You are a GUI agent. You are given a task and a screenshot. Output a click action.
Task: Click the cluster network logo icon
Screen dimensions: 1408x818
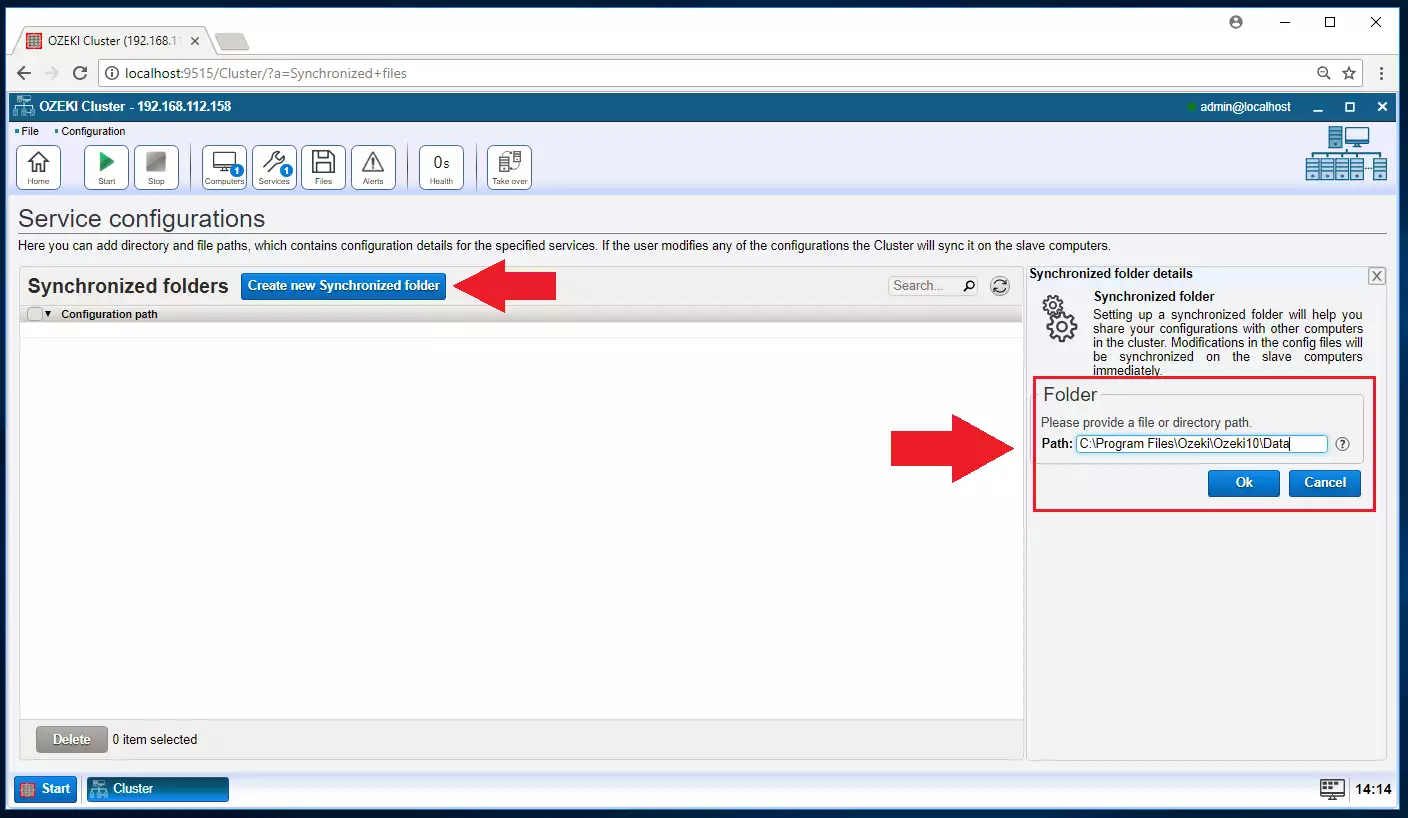click(x=1346, y=153)
